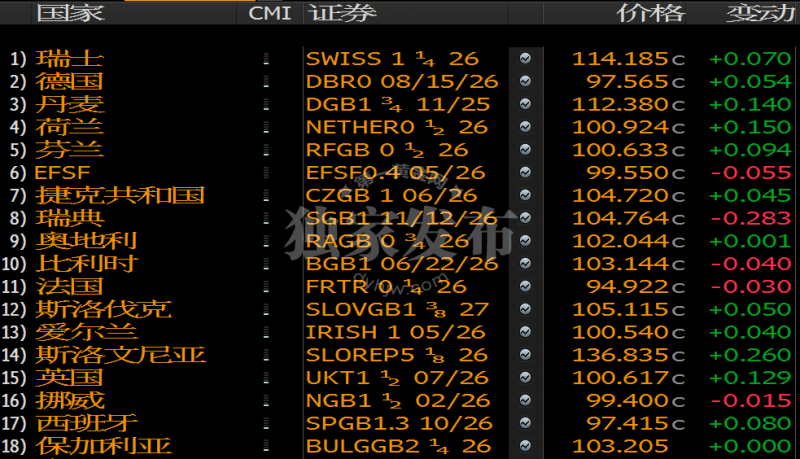This screenshot has width=800, height=459.
Task: Select the 捷克共和国 country entry
Action: [119, 195]
